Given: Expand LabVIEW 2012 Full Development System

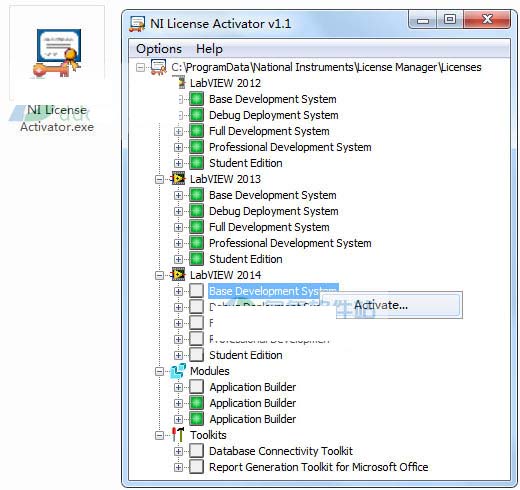Looking at the screenshot, I should point(178,131).
